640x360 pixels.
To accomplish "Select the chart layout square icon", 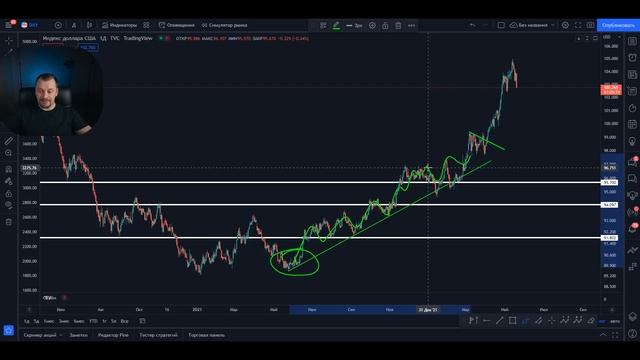I will point(501,25).
